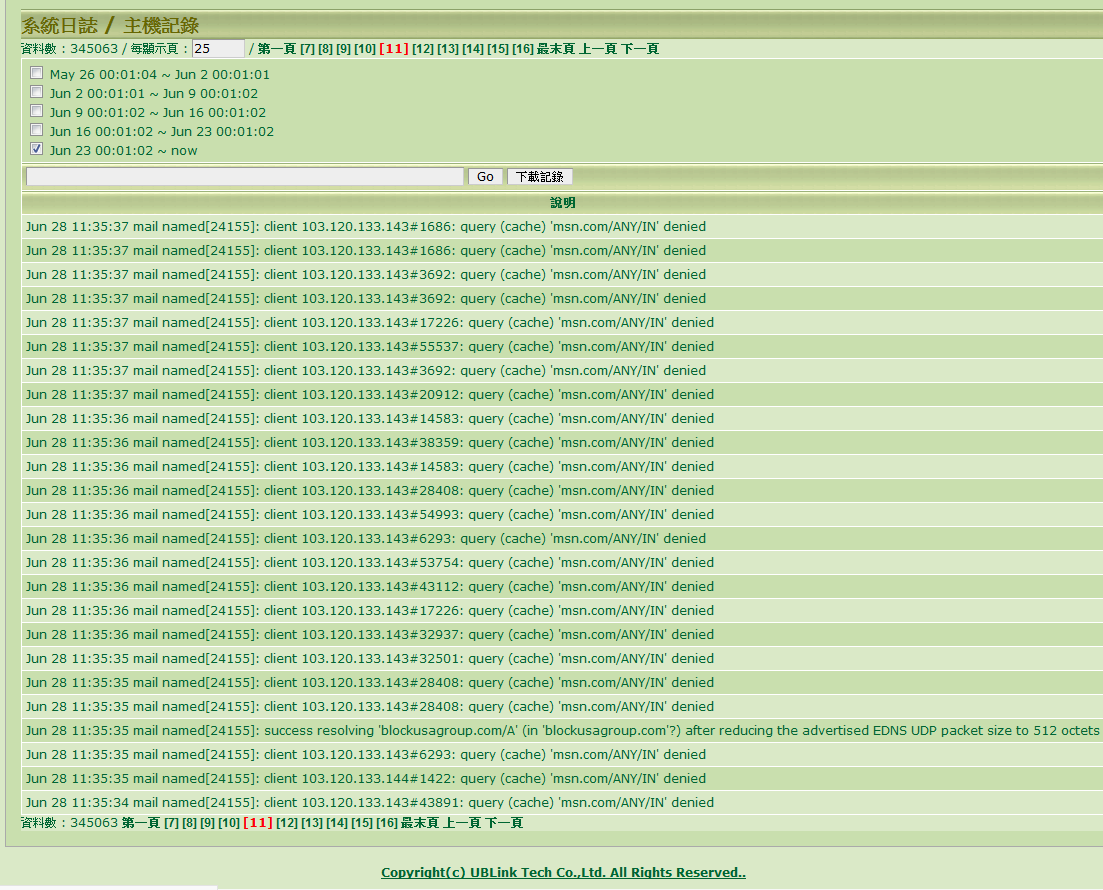The width and height of the screenshot is (1103, 890).
Task: Click the 下載記錄 download button
Action: (539, 176)
